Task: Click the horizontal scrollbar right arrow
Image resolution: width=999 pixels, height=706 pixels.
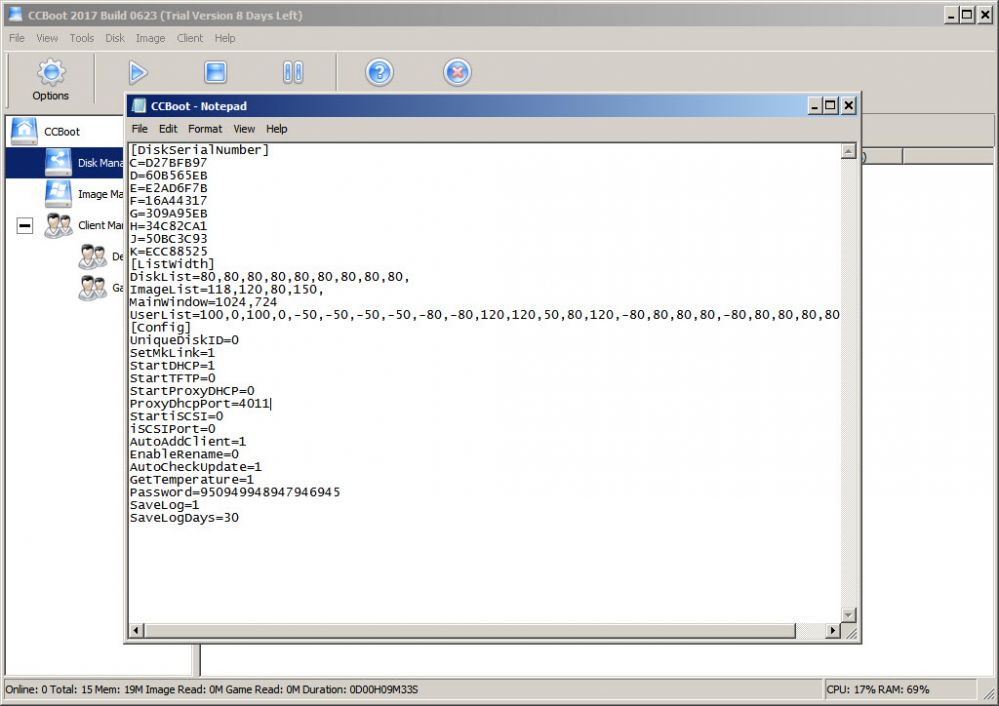Action: pos(833,631)
